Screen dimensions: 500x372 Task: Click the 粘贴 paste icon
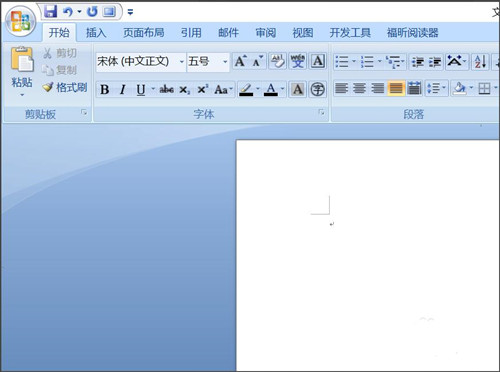pos(22,60)
